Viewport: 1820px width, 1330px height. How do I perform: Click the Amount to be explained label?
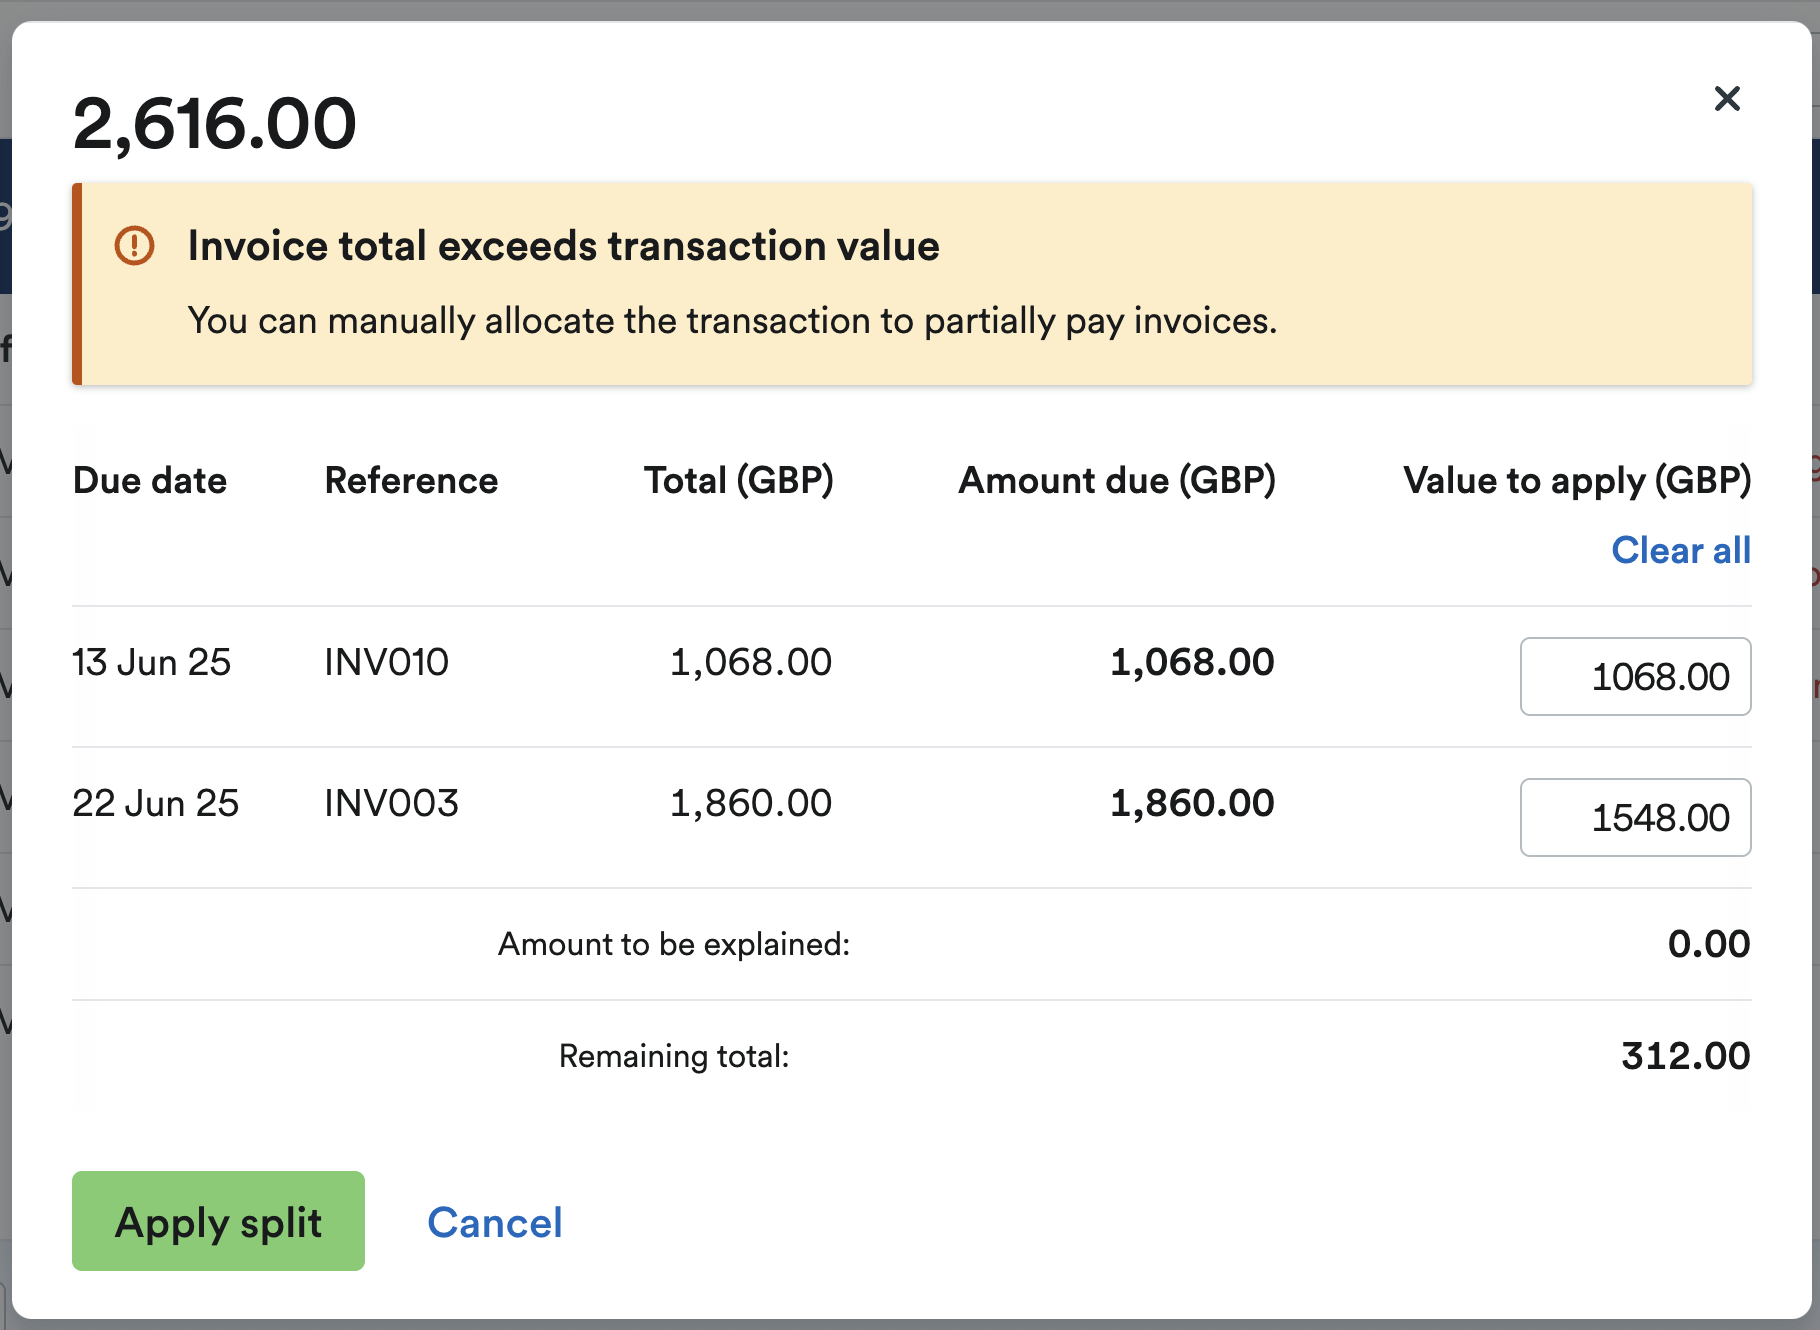(x=674, y=944)
